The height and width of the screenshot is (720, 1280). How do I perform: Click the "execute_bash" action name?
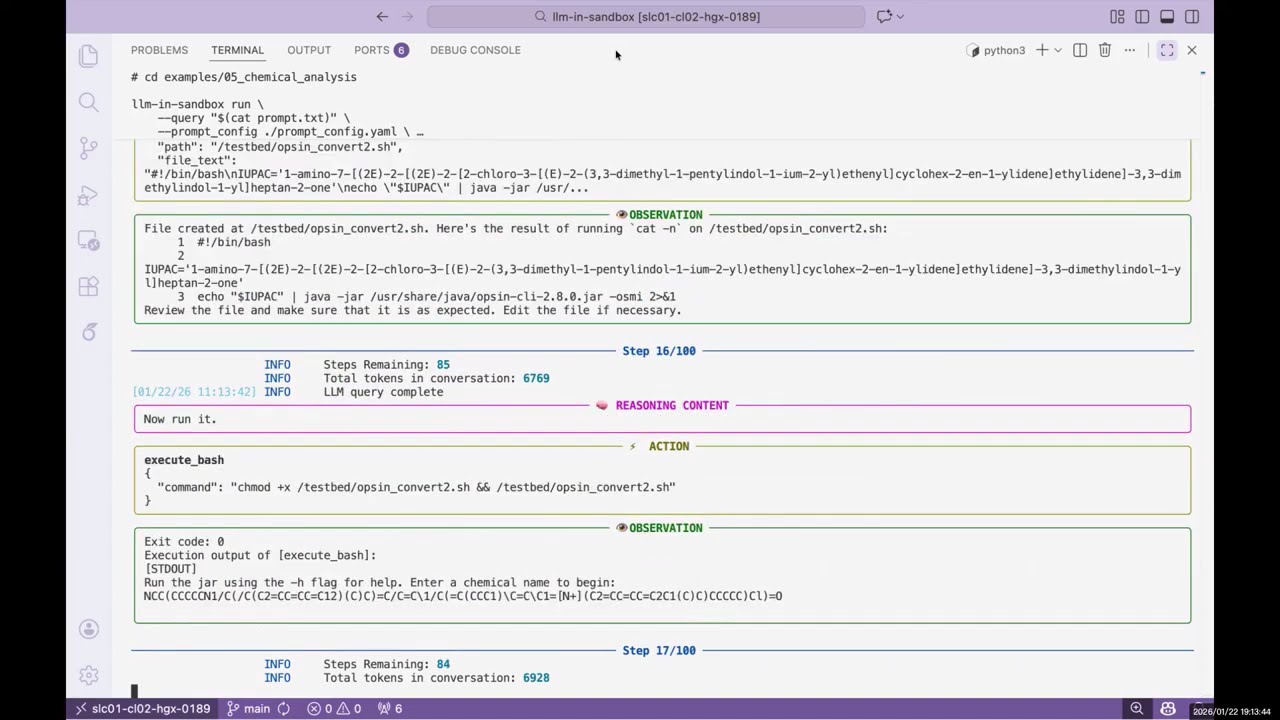pyautogui.click(x=184, y=460)
